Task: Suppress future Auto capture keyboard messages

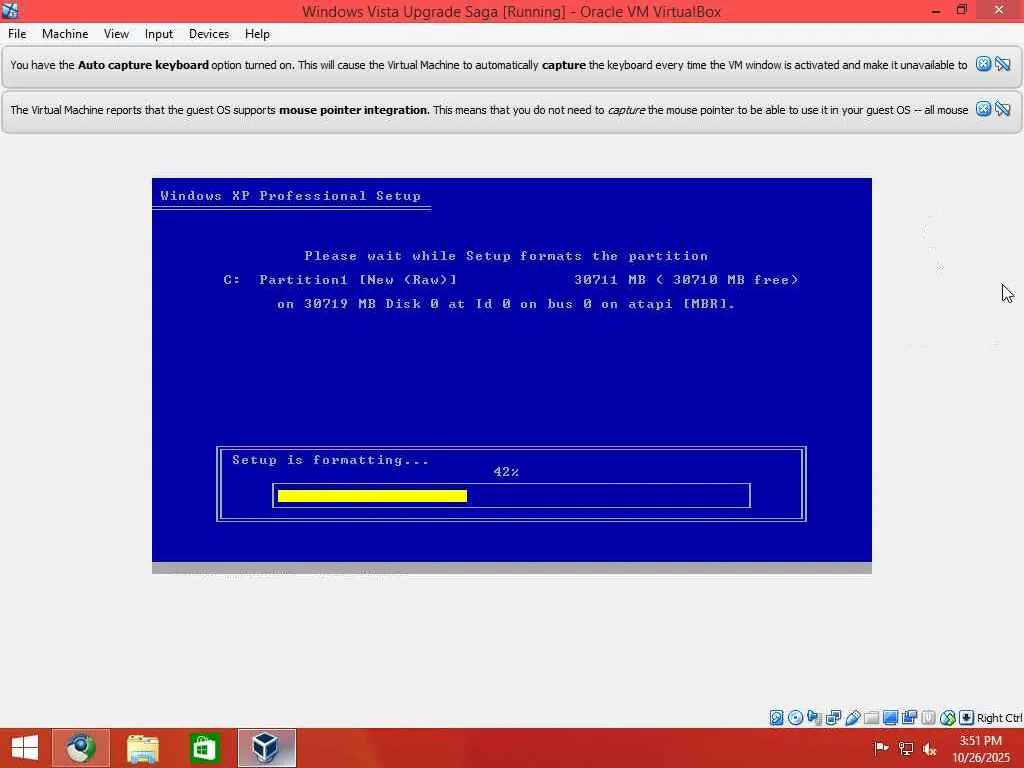Action: pos(1003,64)
